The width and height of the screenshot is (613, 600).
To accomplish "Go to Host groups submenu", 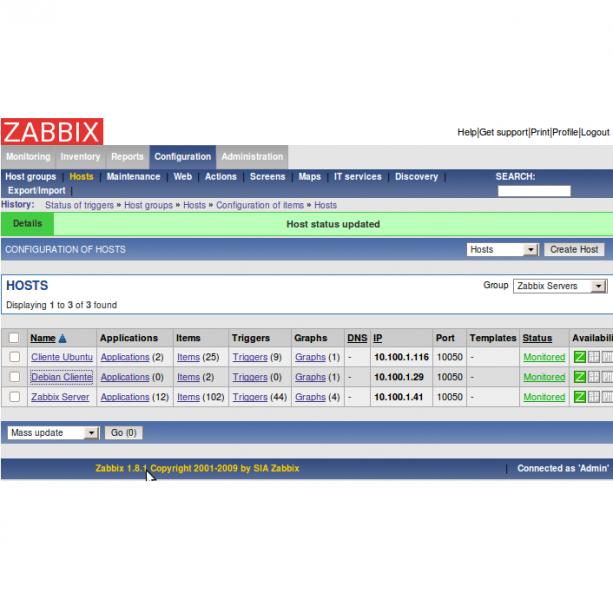I will click(30, 177).
